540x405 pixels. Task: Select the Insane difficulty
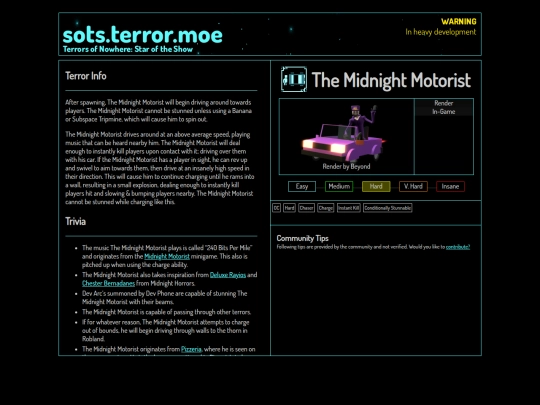(450, 186)
